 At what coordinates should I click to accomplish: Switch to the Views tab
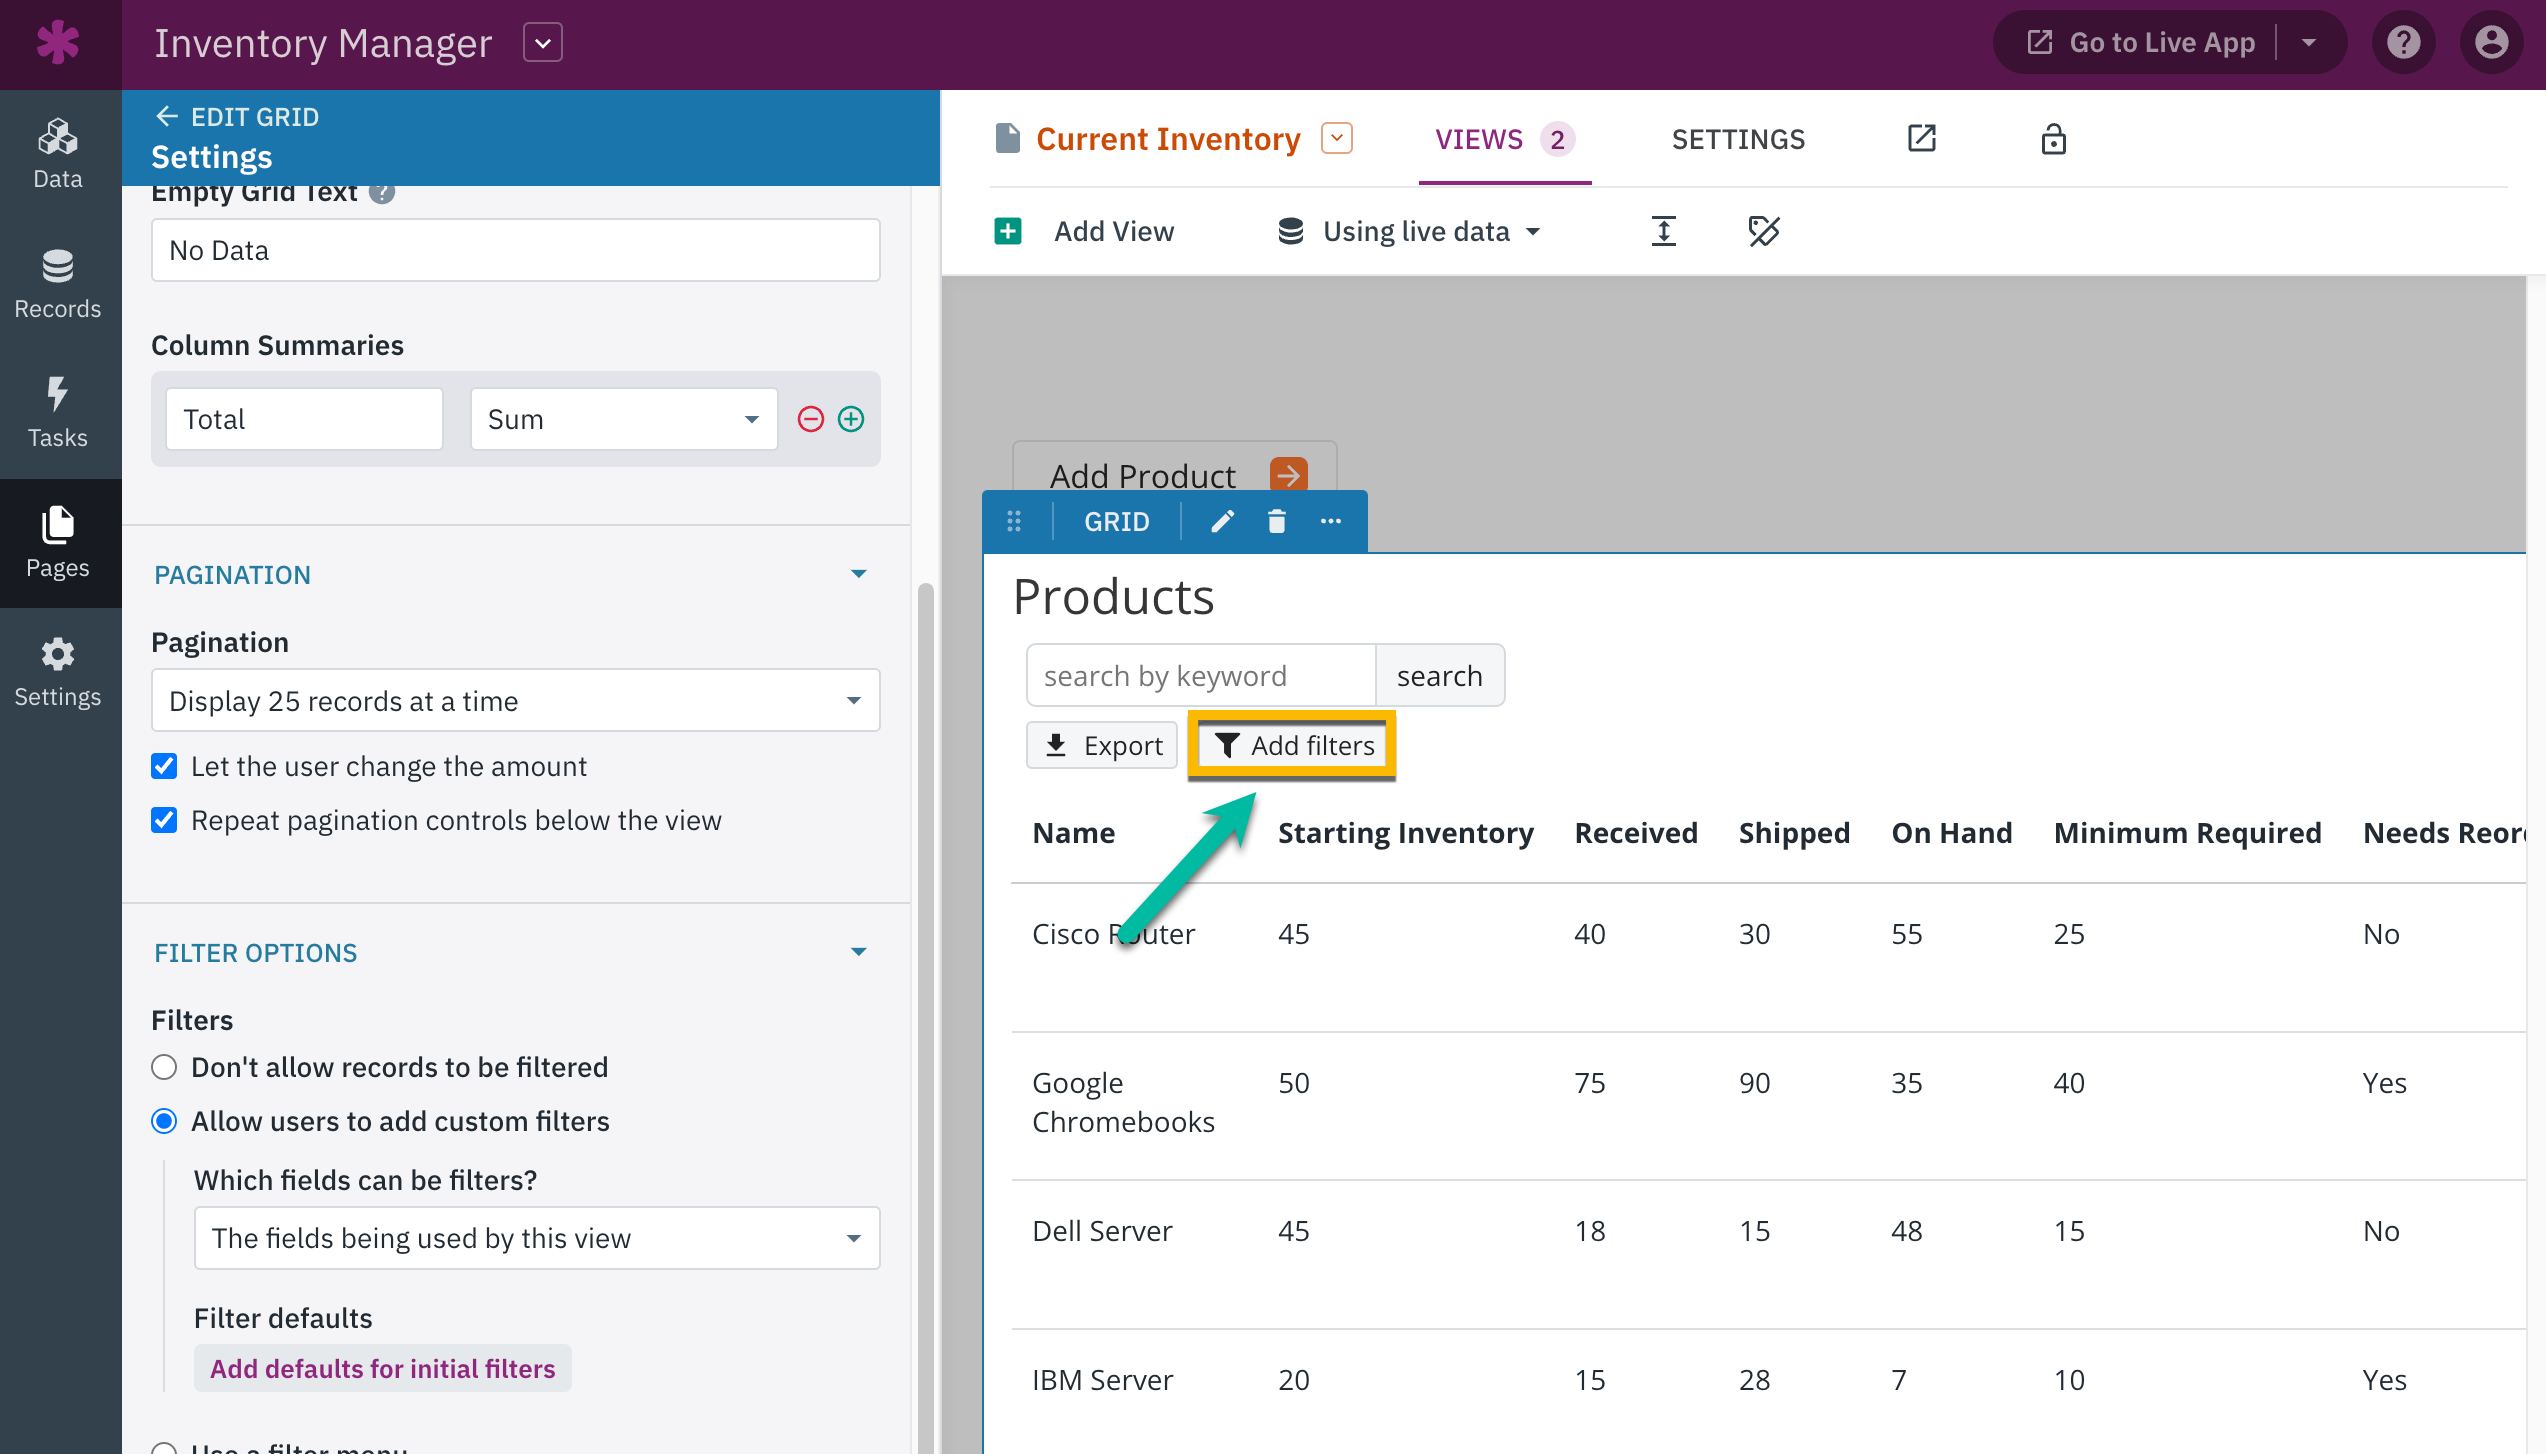(x=1505, y=139)
